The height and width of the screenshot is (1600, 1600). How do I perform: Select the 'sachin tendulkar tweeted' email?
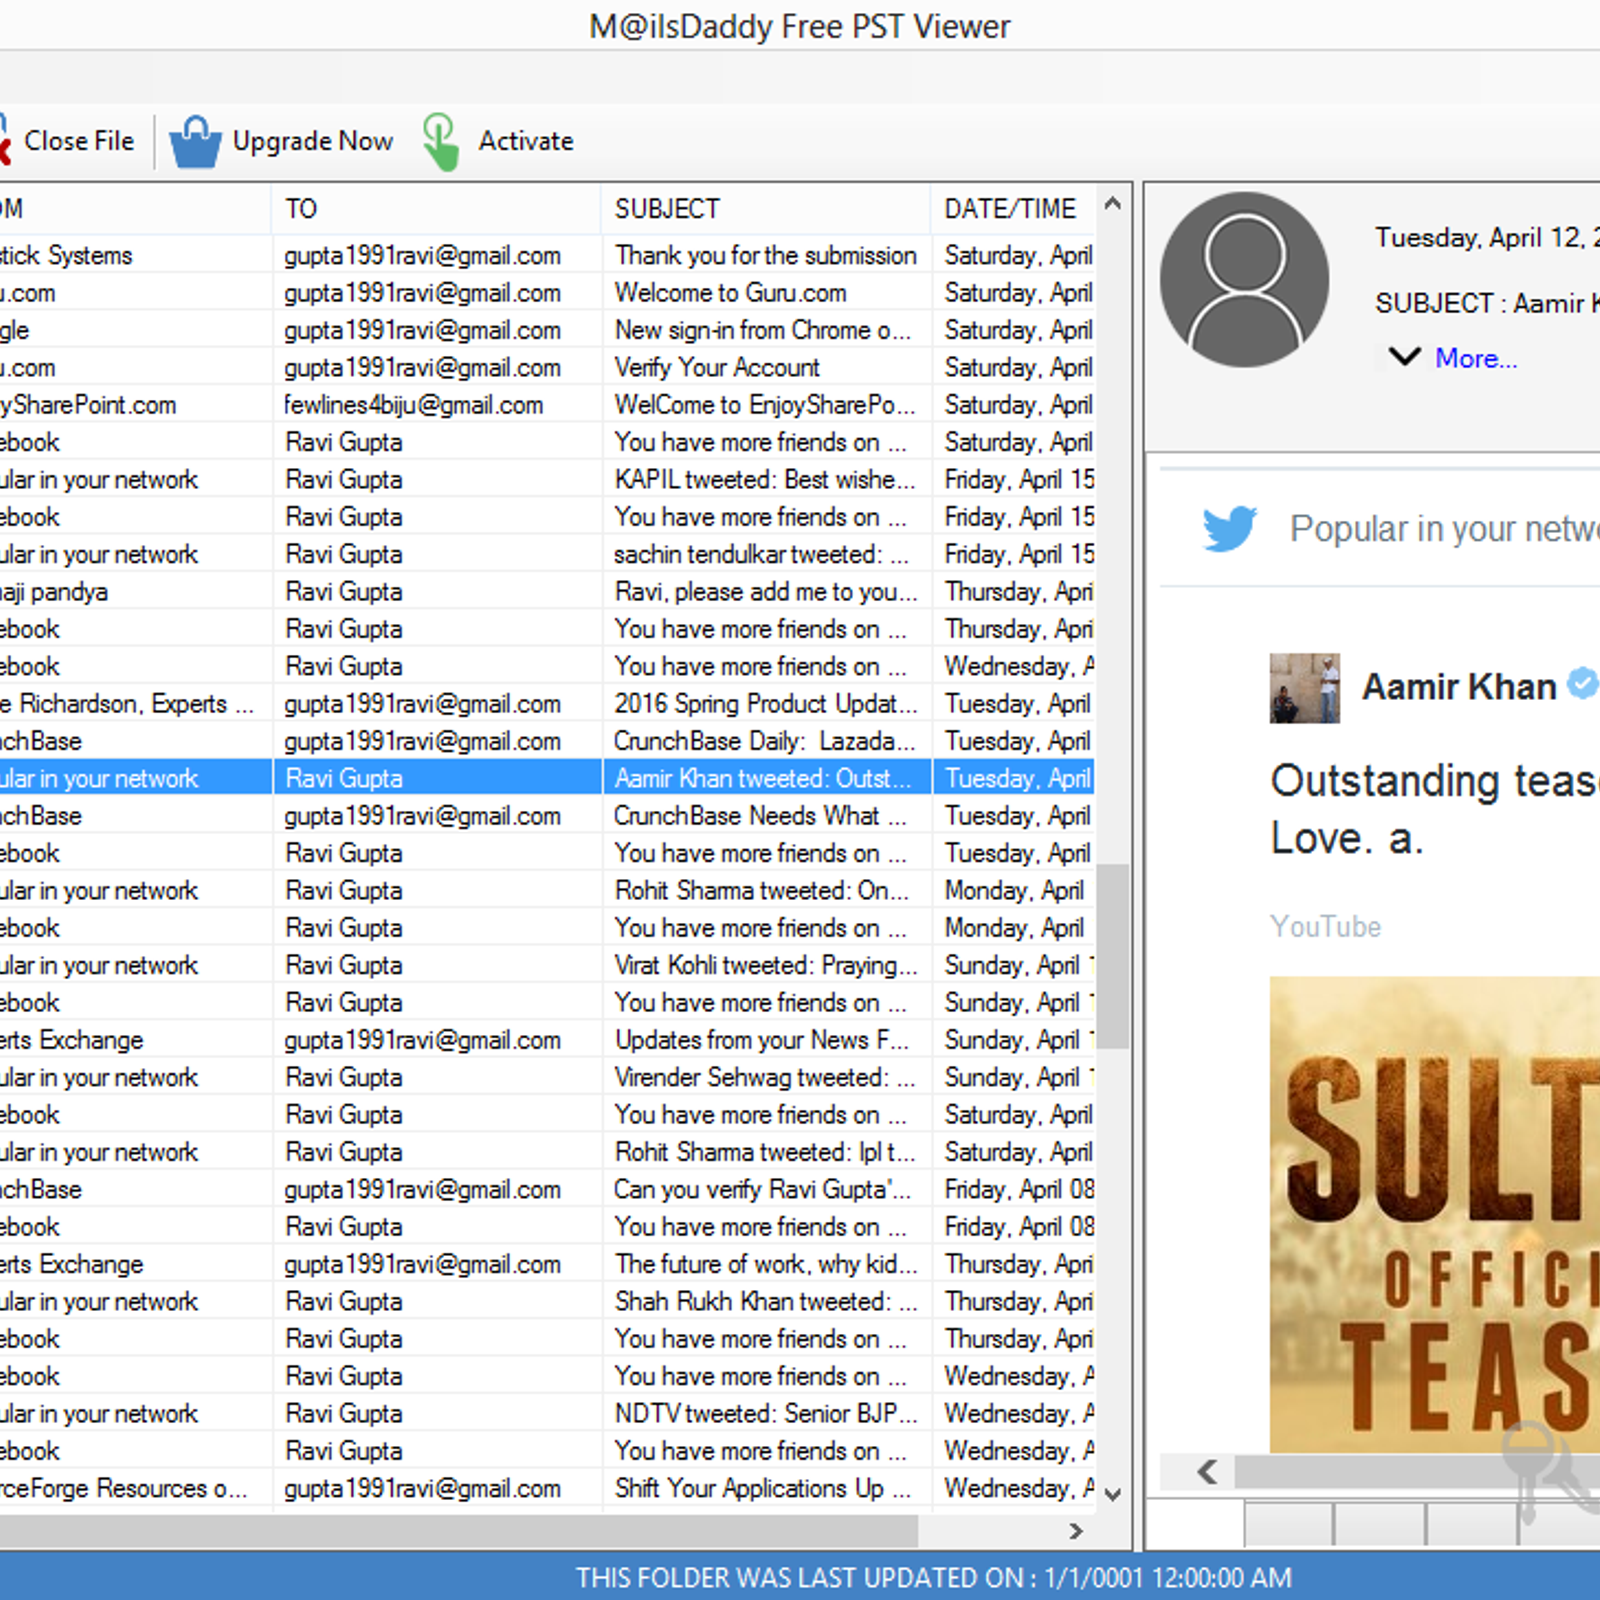547,554
